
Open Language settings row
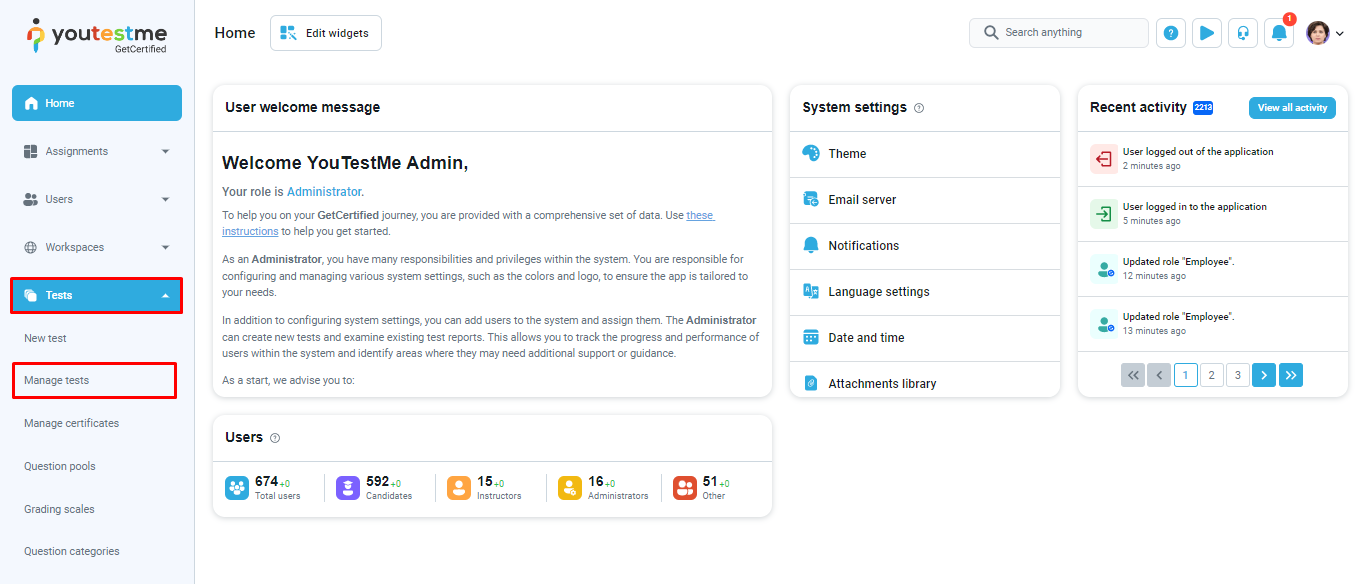pos(924,292)
